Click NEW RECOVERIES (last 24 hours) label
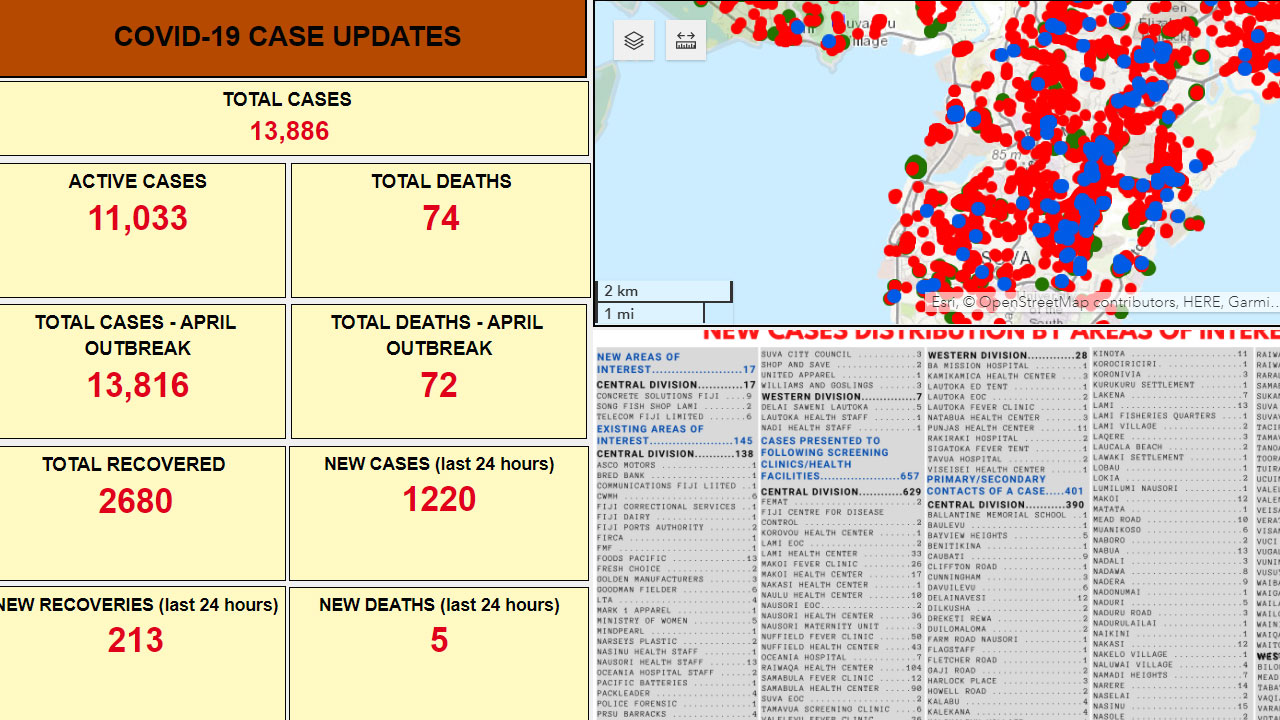Image resolution: width=1280 pixels, height=720 pixels. (x=137, y=605)
